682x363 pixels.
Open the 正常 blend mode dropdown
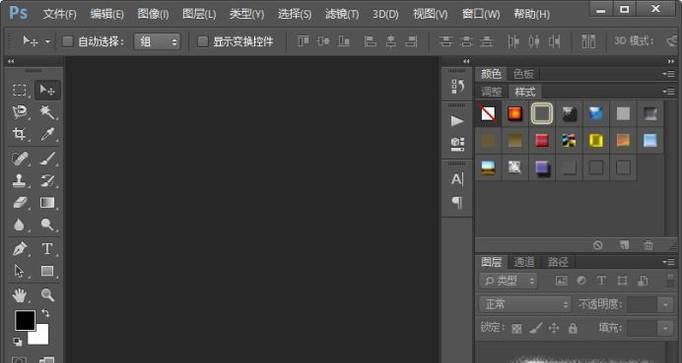pos(525,304)
